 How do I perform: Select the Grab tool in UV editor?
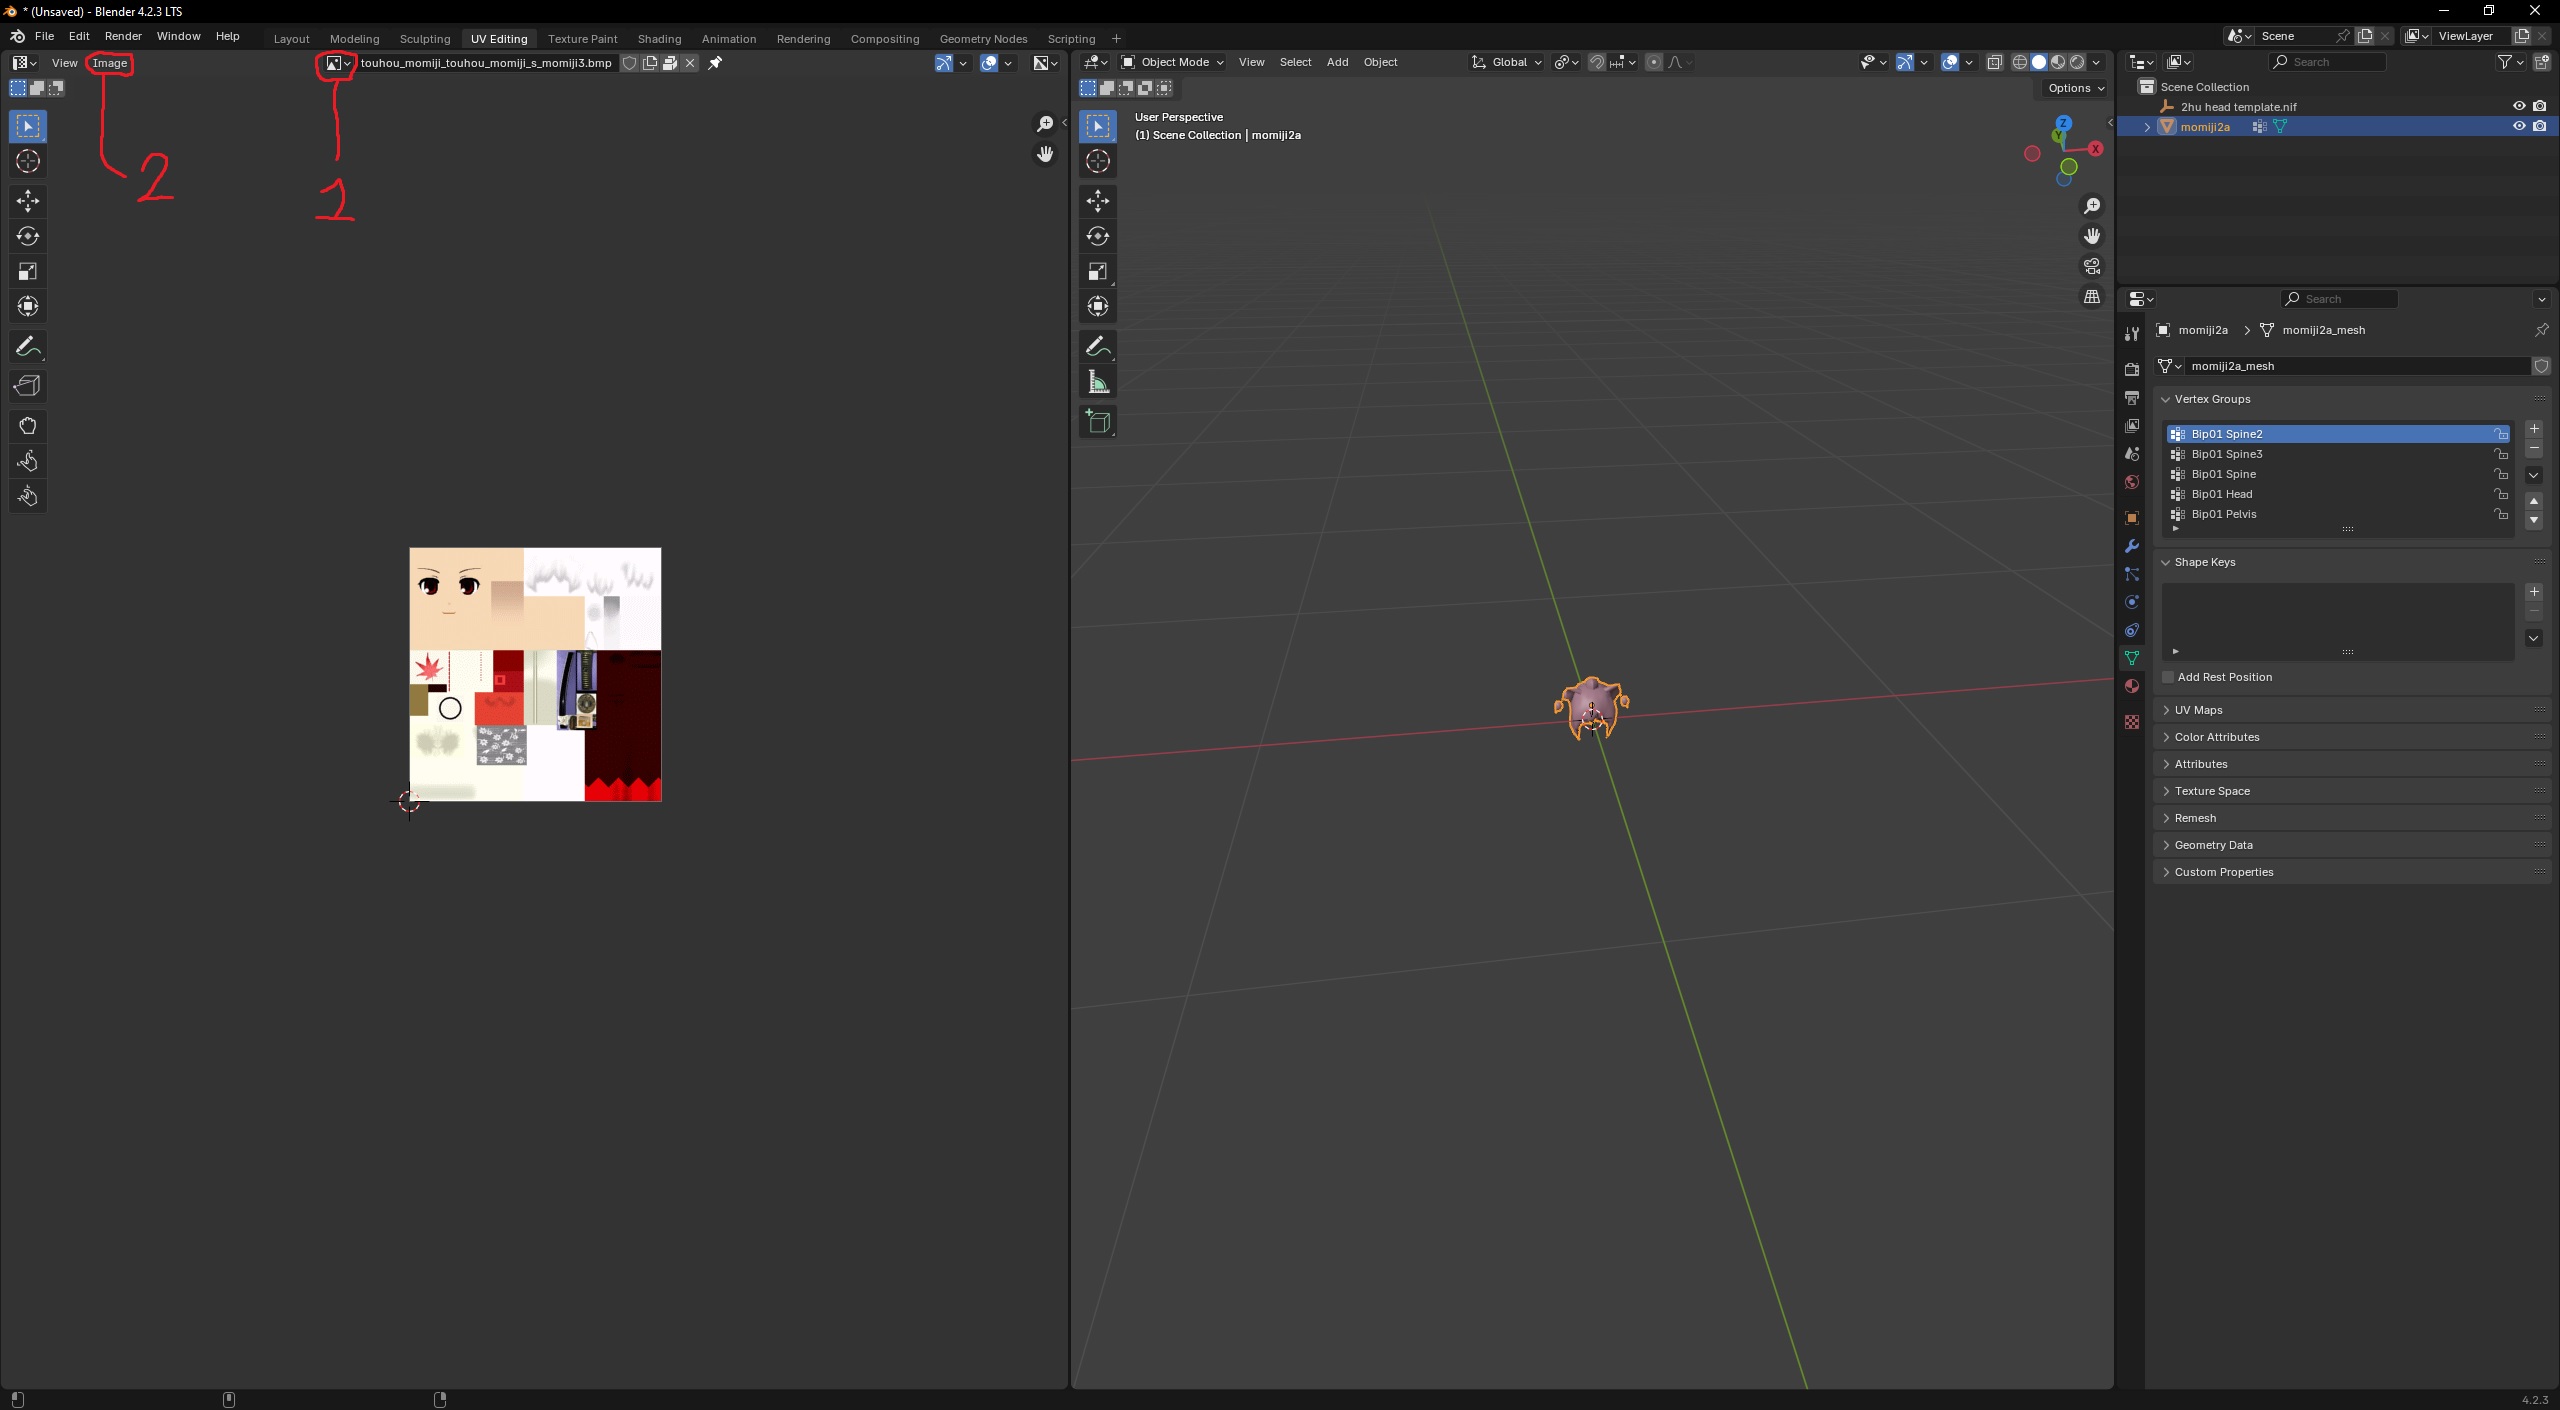[x=27, y=426]
